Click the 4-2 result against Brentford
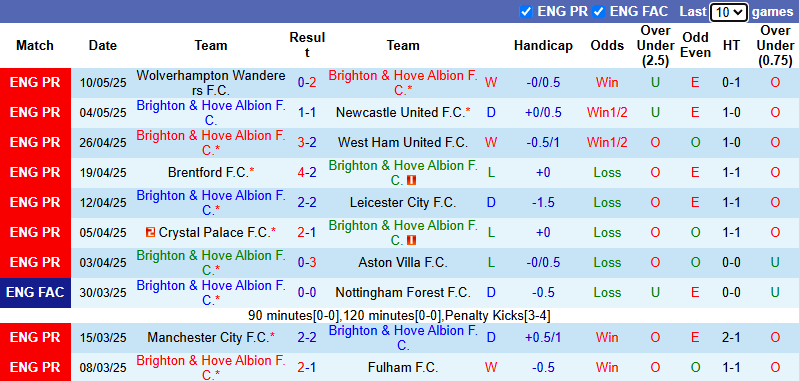The width and height of the screenshot is (800, 381). [307, 173]
